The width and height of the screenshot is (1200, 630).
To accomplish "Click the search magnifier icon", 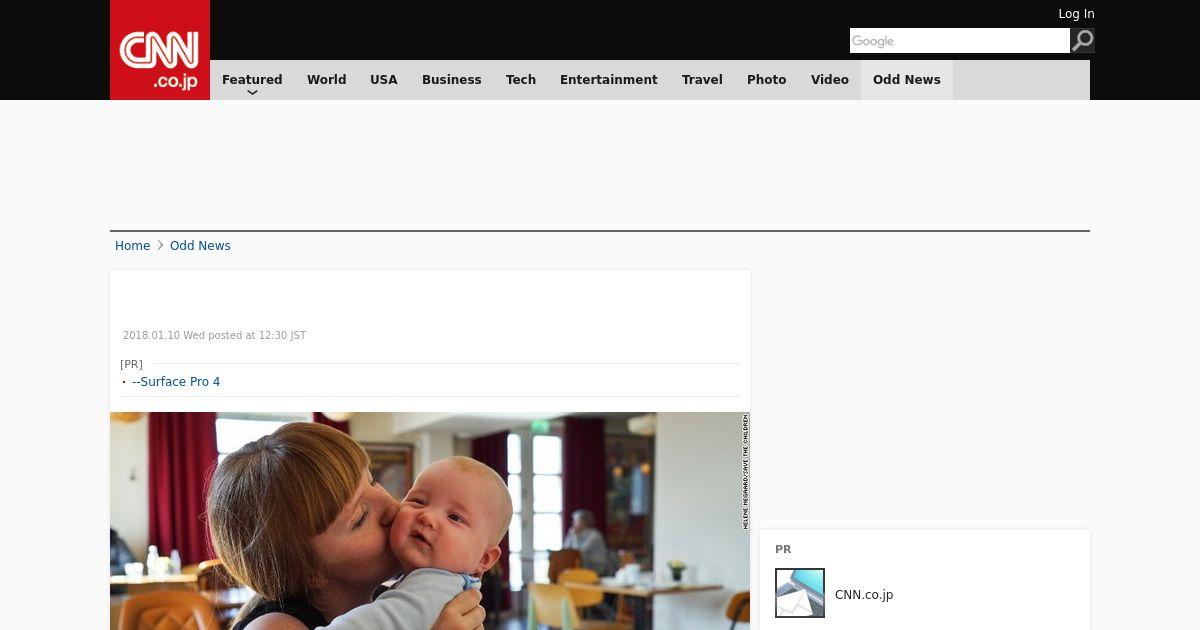I will [x=1082, y=41].
